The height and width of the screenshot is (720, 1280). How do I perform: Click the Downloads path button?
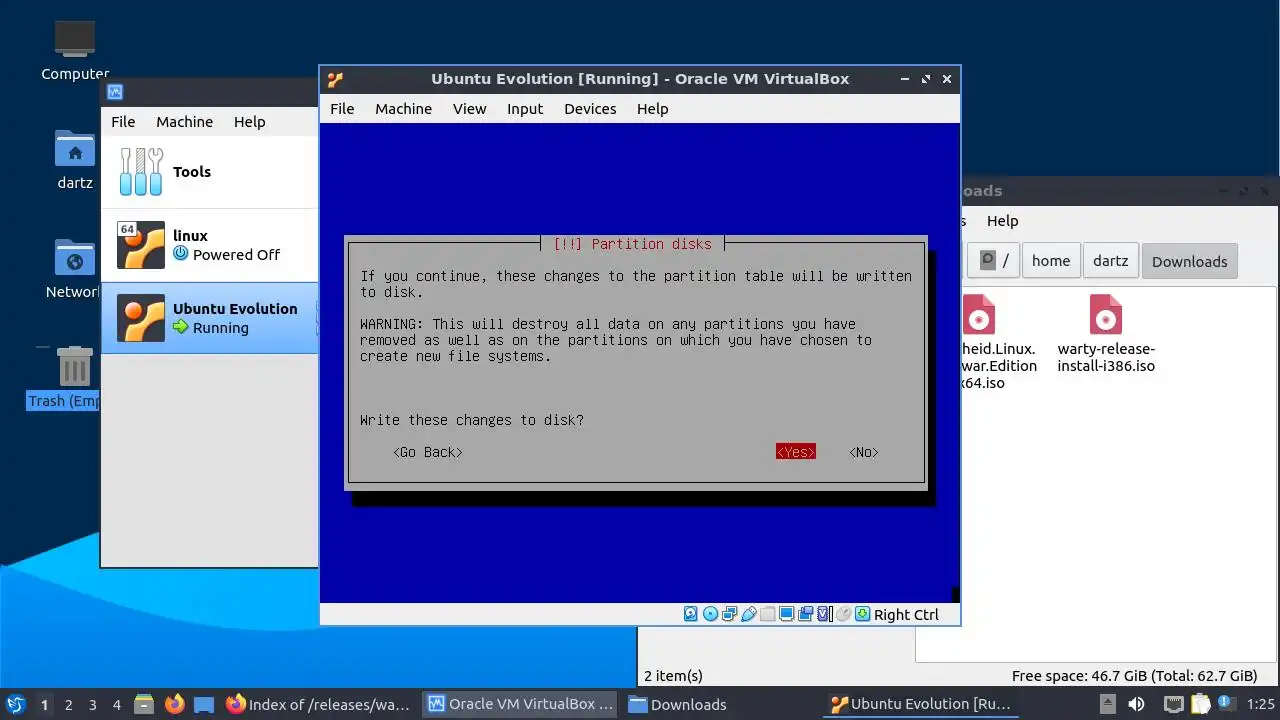click(1189, 261)
